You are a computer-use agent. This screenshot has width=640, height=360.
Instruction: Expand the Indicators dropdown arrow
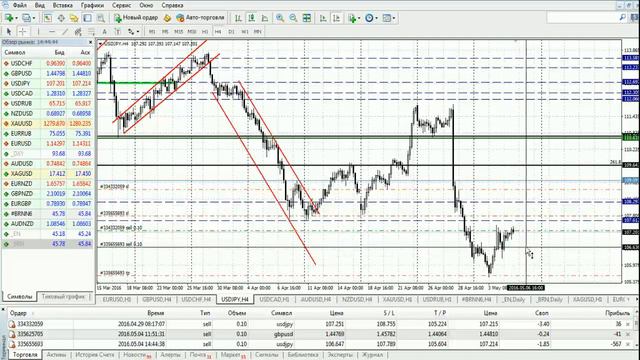(359, 18)
